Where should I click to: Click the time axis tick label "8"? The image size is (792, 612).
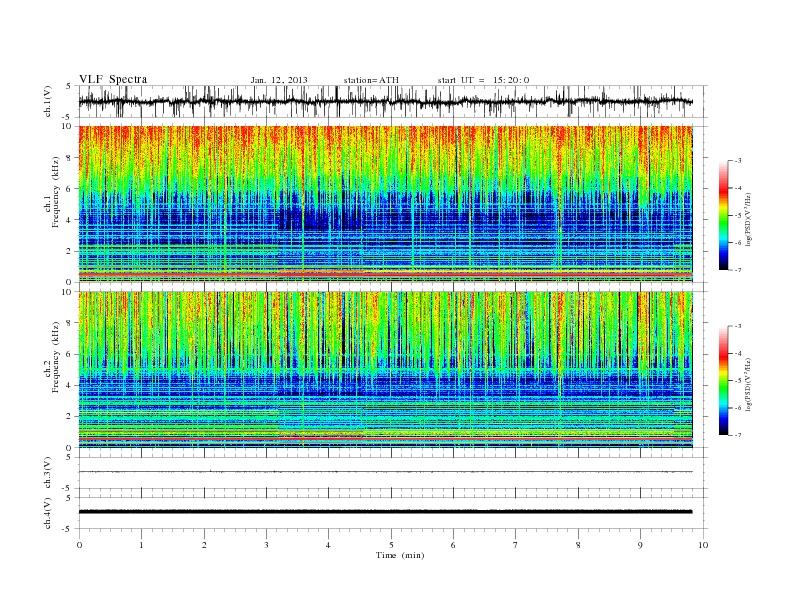578,545
